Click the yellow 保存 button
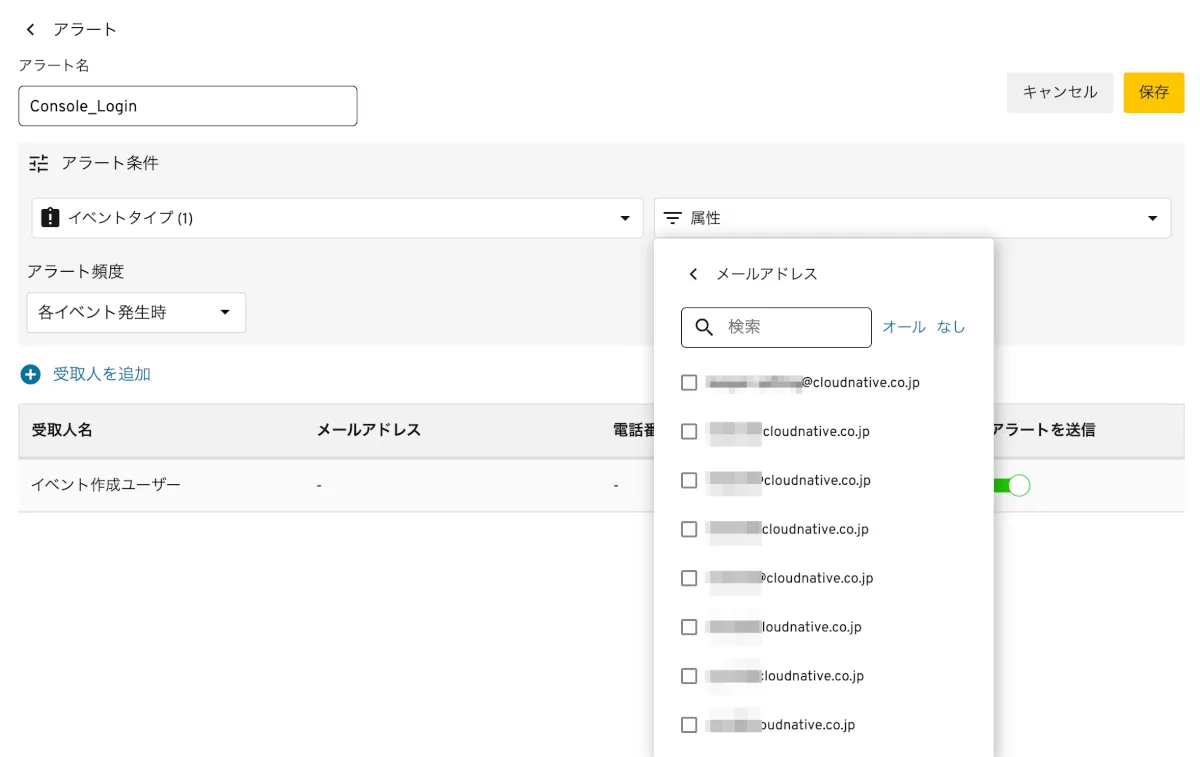The width and height of the screenshot is (1200, 757). click(1153, 92)
